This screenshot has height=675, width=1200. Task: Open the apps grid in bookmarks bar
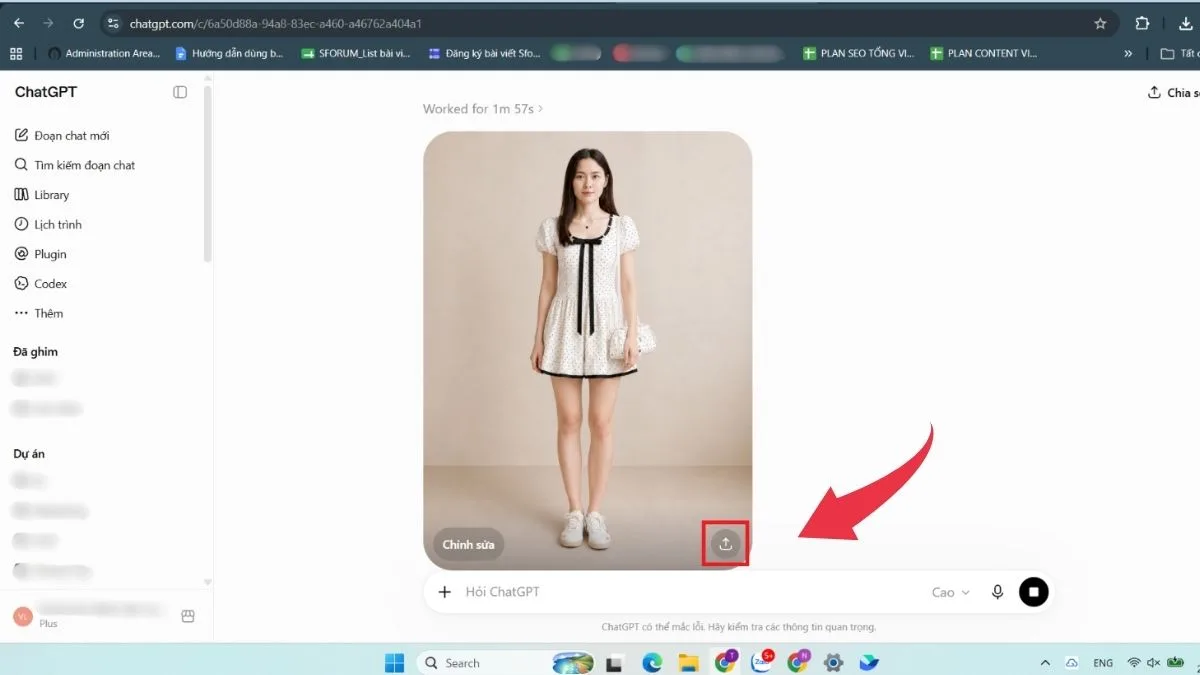pos(16,54)
